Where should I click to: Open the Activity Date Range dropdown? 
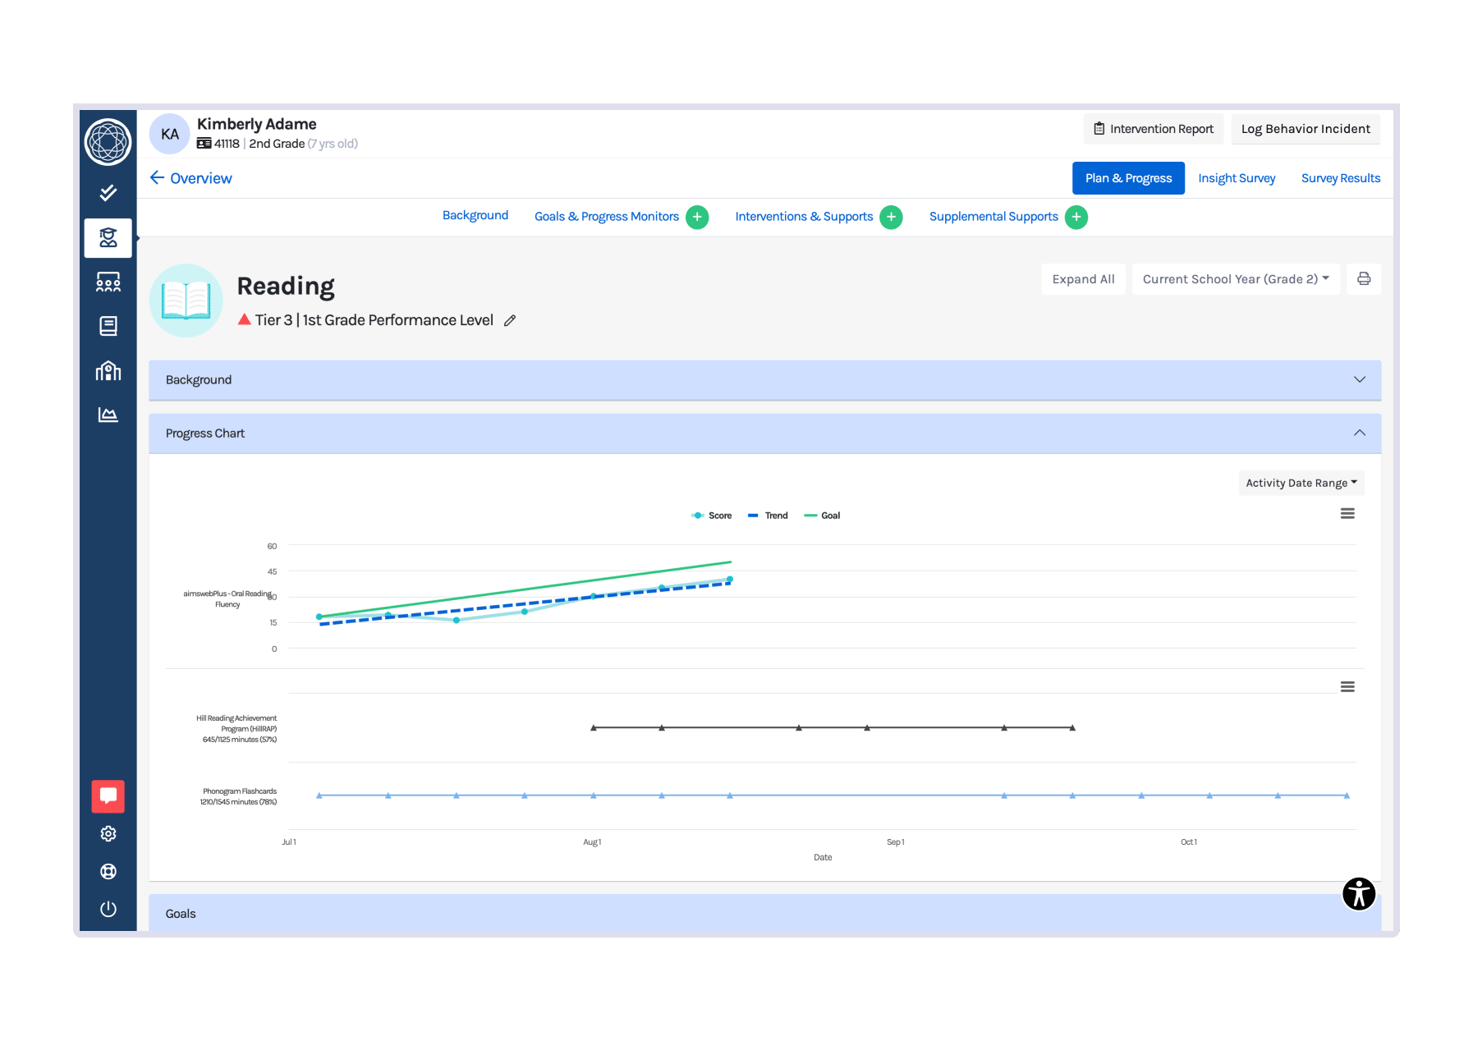tap(1300, 482)
